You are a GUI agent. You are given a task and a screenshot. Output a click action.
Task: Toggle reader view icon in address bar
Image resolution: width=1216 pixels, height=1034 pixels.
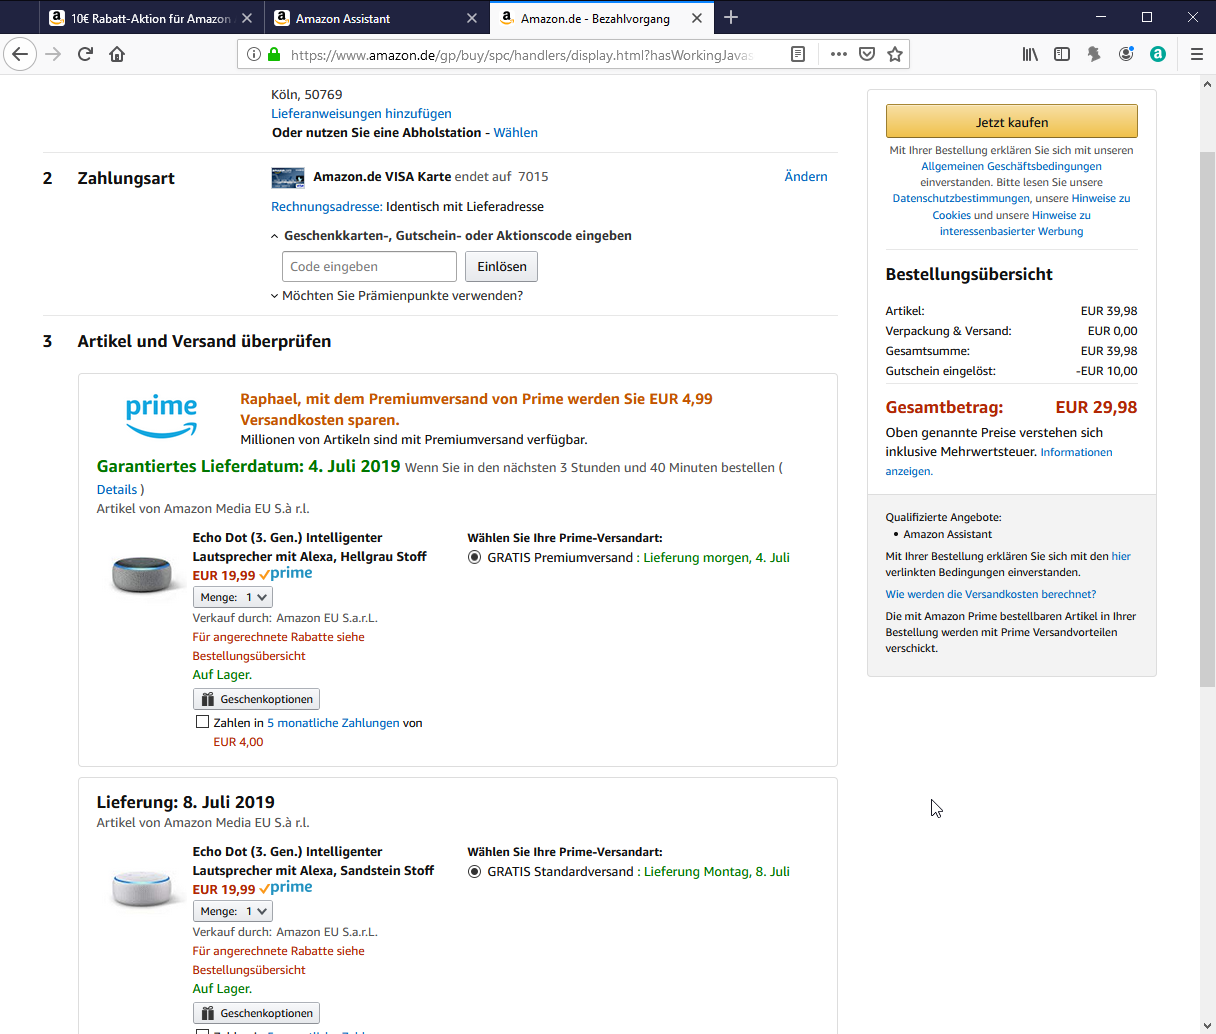pyautogui.click(x=798, y=54)
